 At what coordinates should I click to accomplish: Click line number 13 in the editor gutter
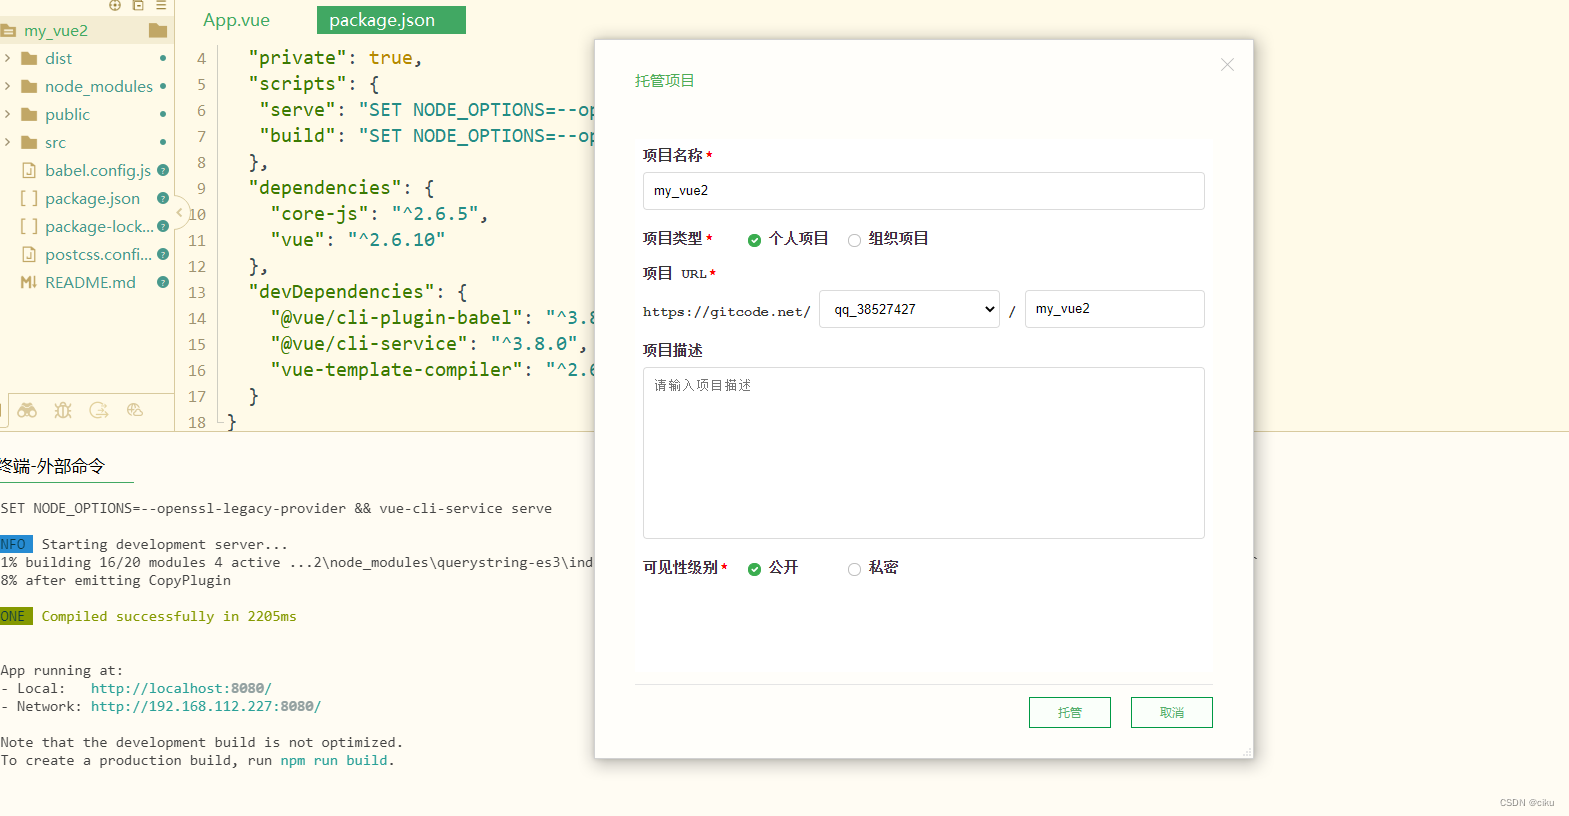coord(197,292)
